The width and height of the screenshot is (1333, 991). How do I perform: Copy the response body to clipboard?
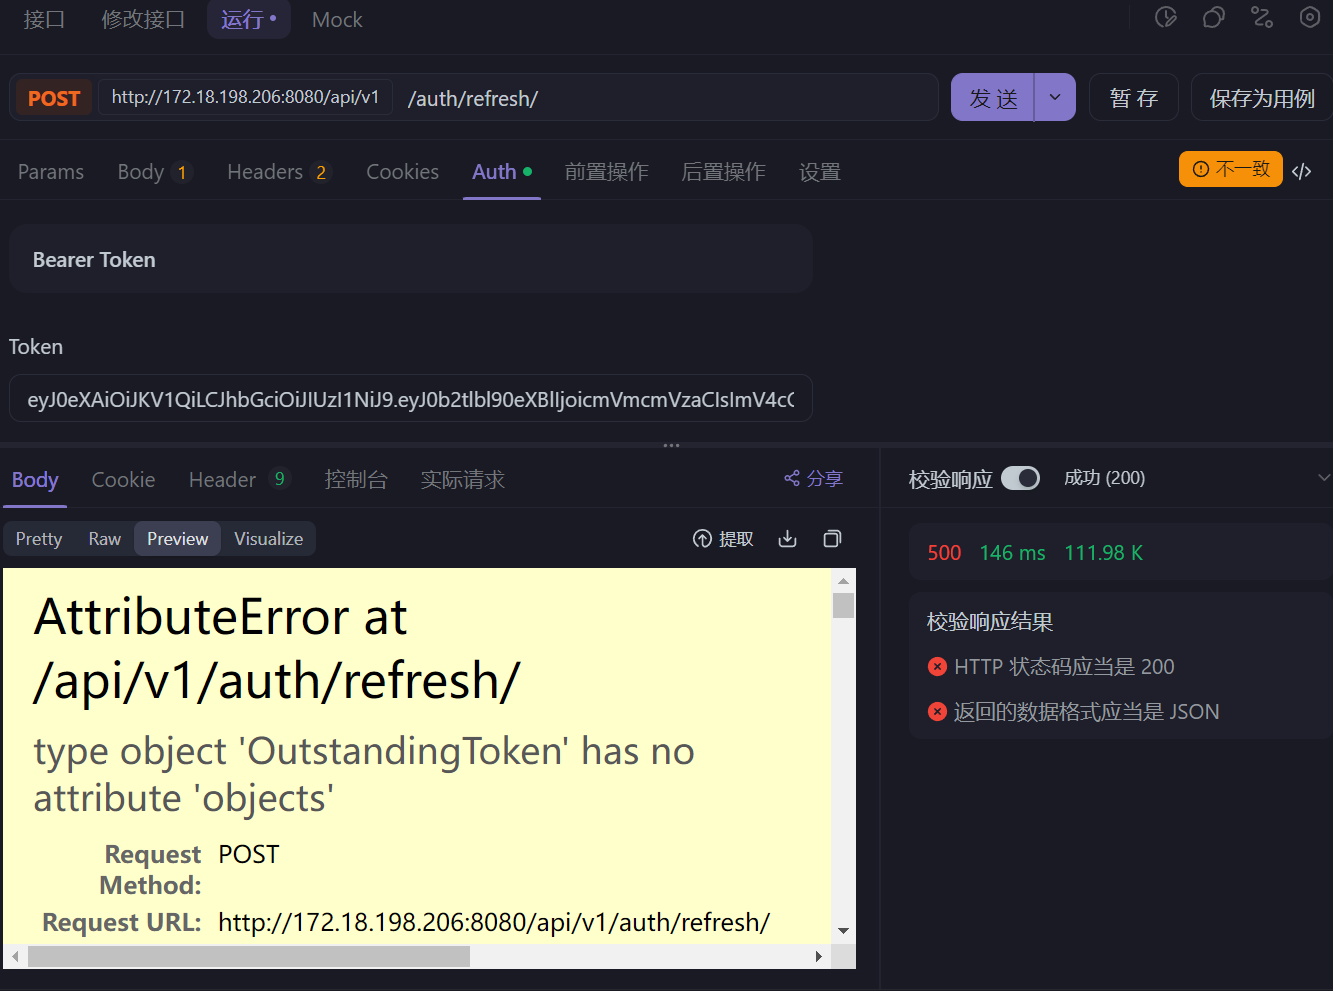point(832,539)
